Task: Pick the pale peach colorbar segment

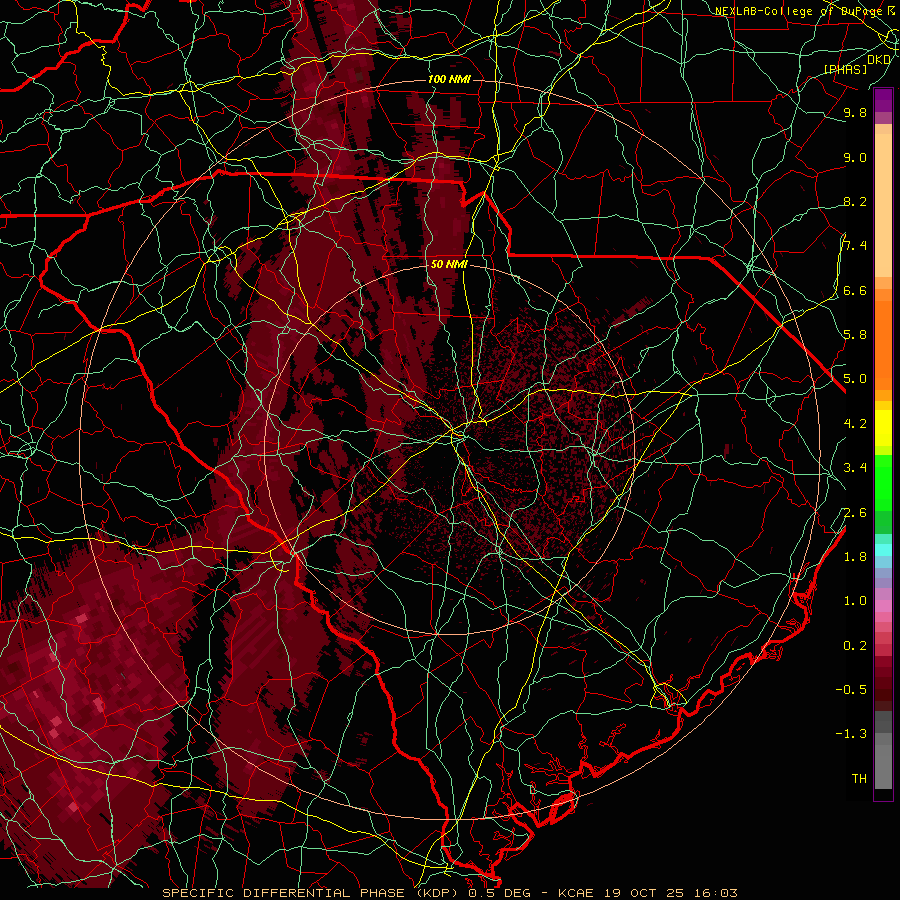Action: [x=883, y=205]
